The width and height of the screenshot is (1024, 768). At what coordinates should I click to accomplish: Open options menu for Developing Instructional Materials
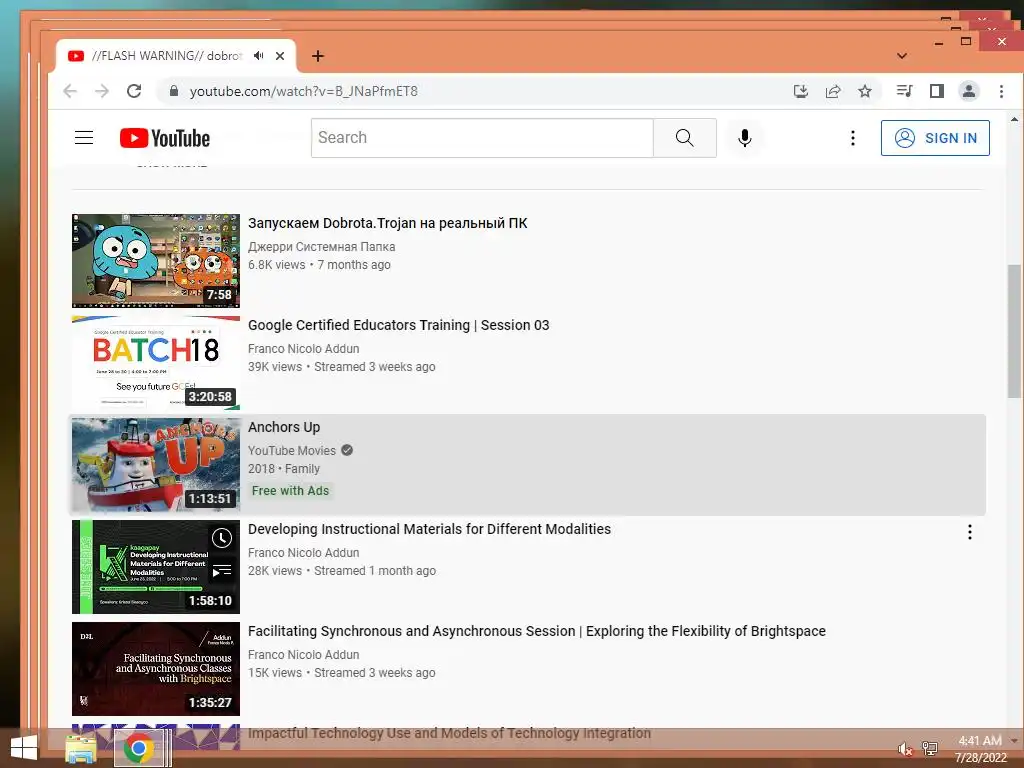pyautogui.click(x=970, y=532)
